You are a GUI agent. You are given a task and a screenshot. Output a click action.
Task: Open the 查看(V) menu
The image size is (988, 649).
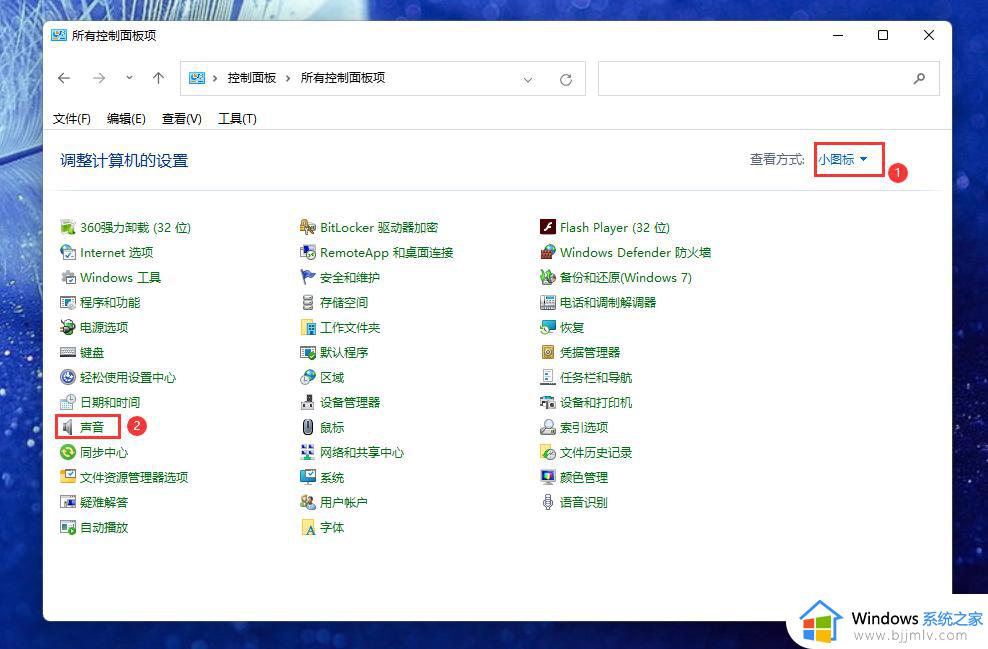181,118
